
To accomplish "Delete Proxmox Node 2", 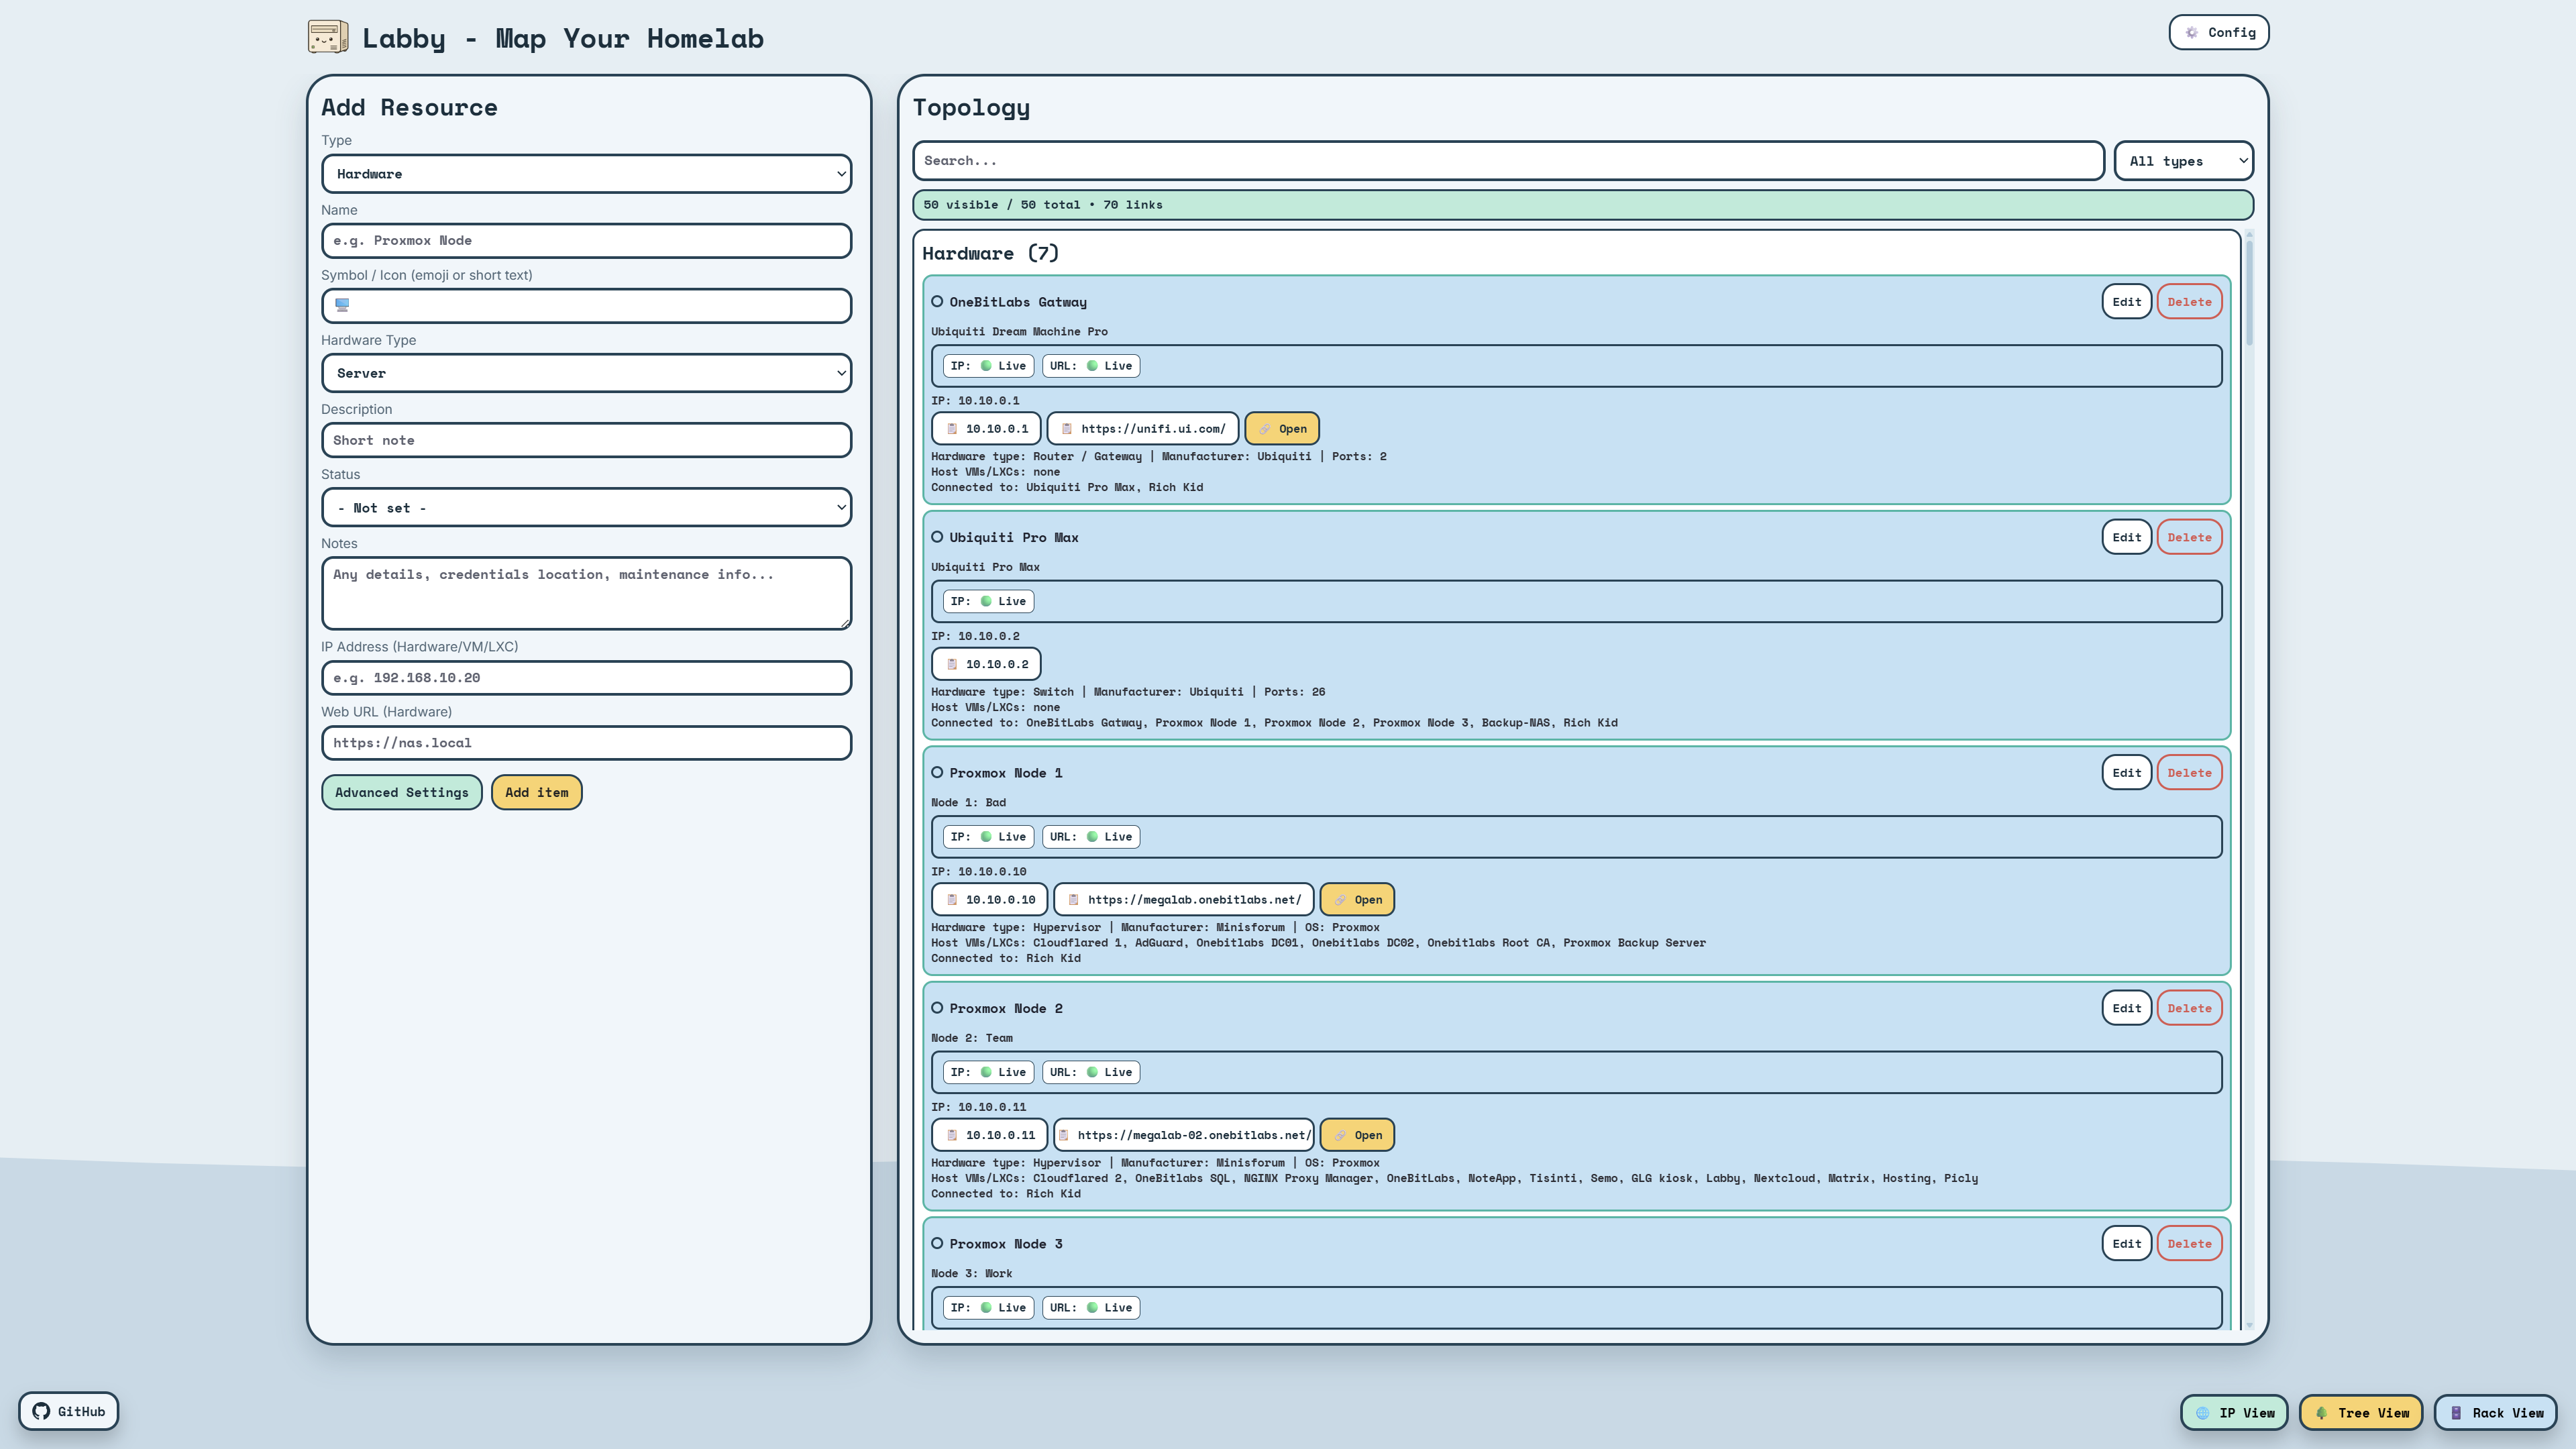I will (2189, 1008).
